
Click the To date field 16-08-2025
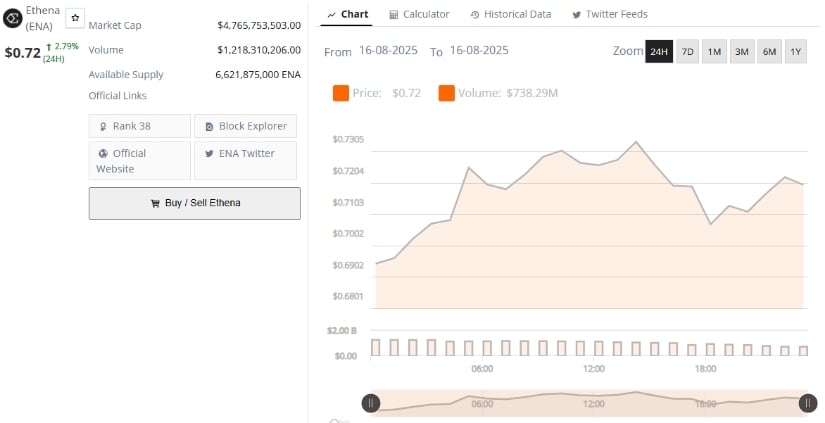(x=479, y=51)
